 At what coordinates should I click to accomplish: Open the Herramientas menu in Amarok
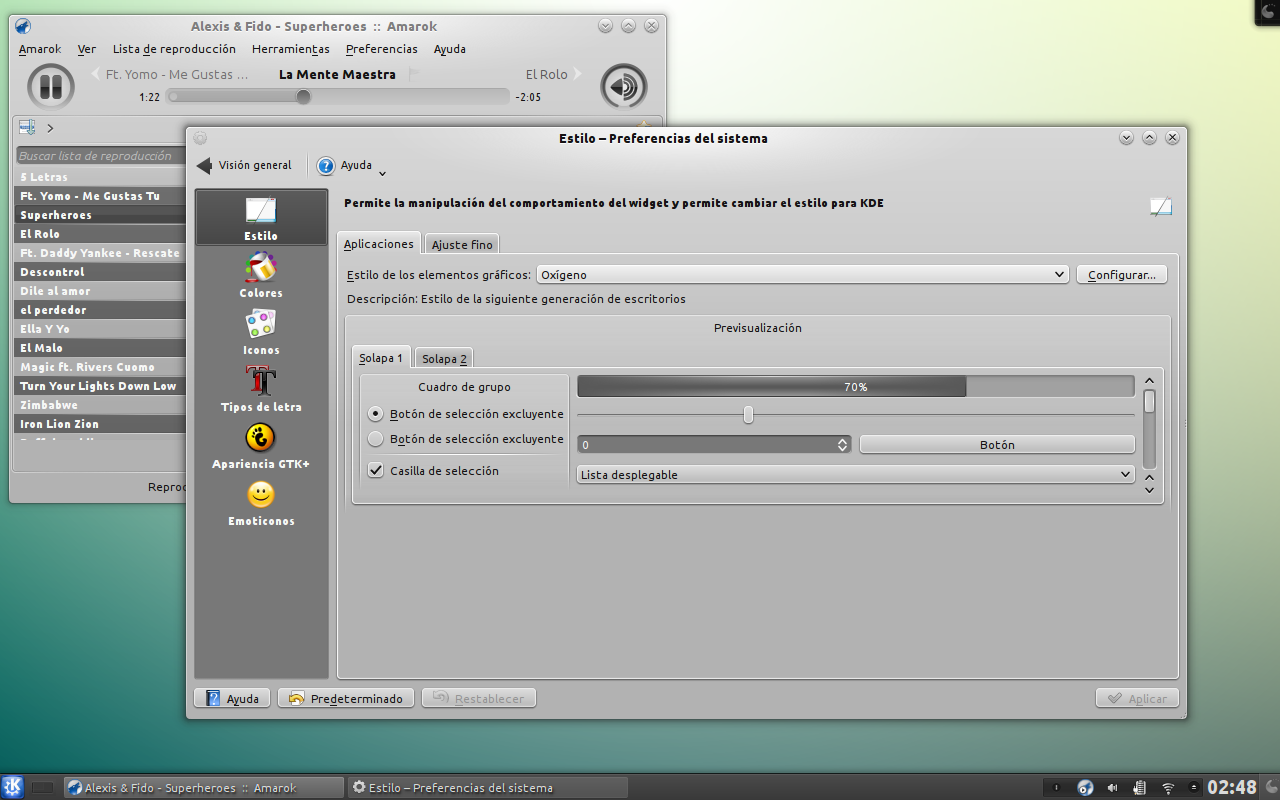[291, 49]
